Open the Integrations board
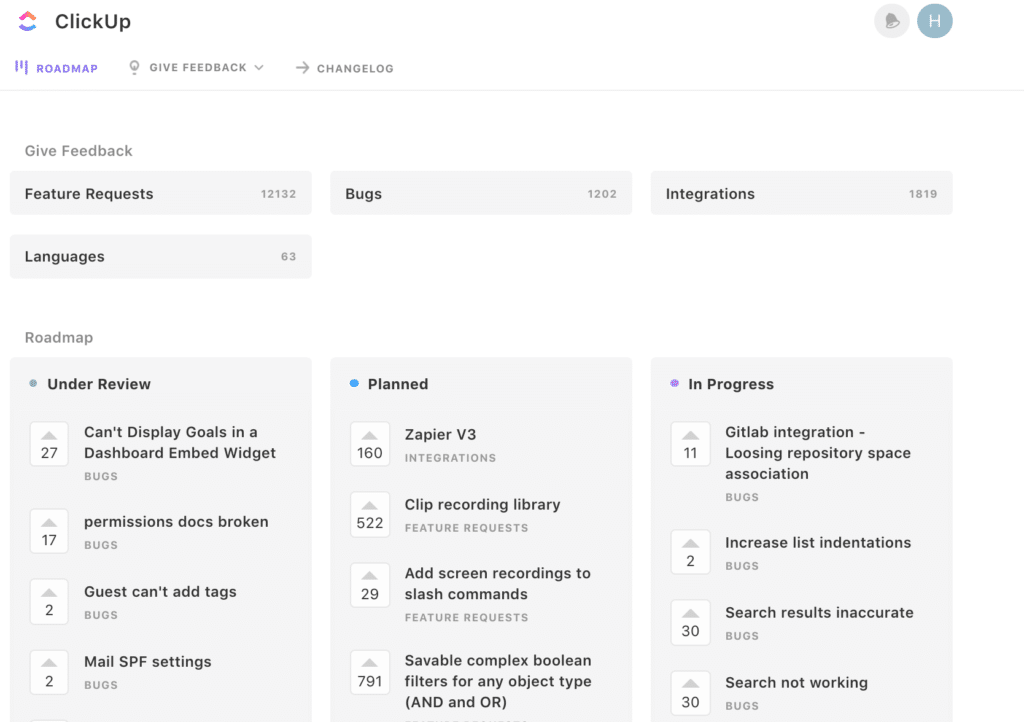The height and width of the screenshot is (722, 1024). click(801, 193)
